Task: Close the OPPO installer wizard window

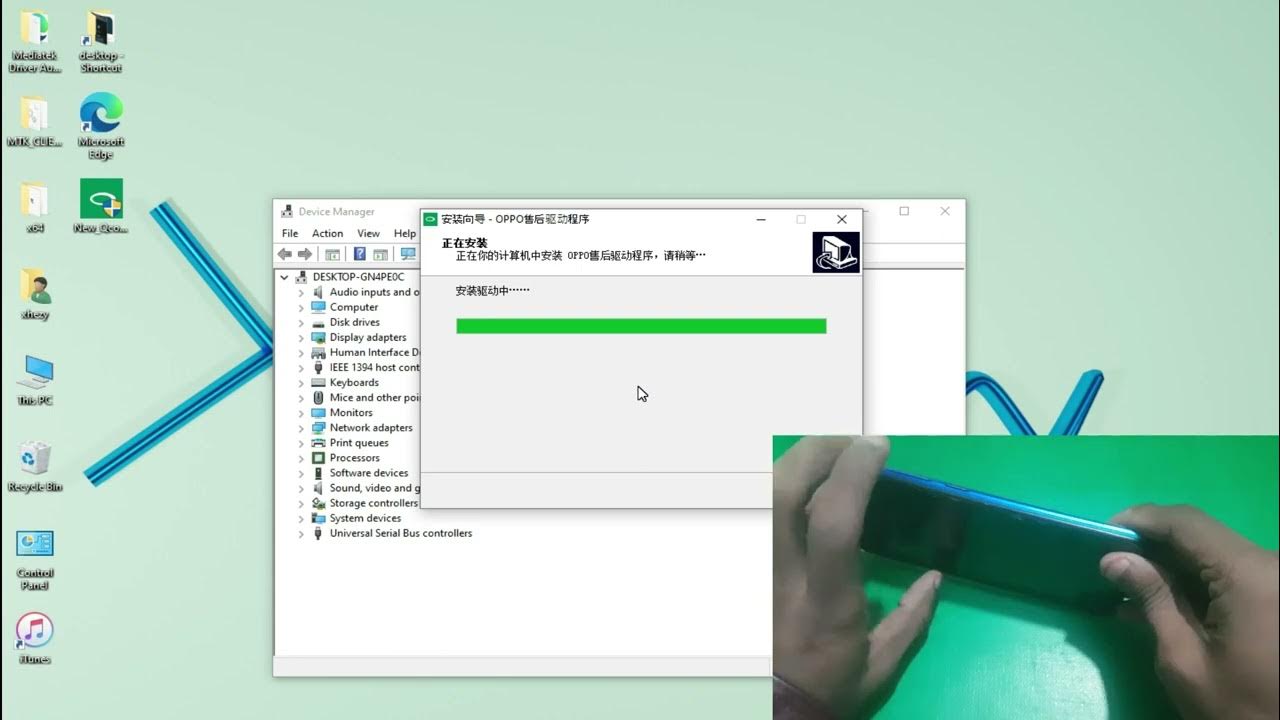Action: pos(842,219)
